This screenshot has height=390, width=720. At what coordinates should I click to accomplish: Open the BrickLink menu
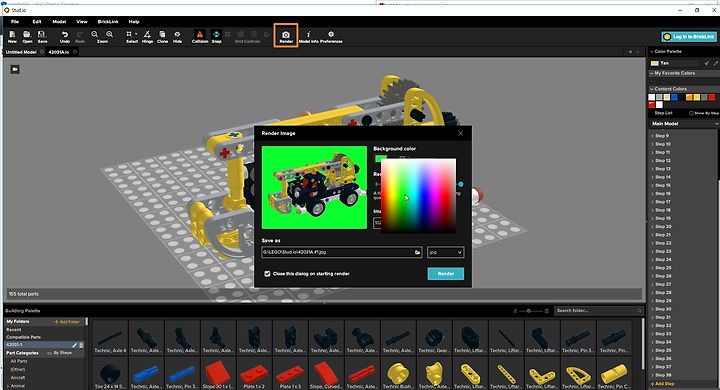pyautogui.click(x=108, y=22)
